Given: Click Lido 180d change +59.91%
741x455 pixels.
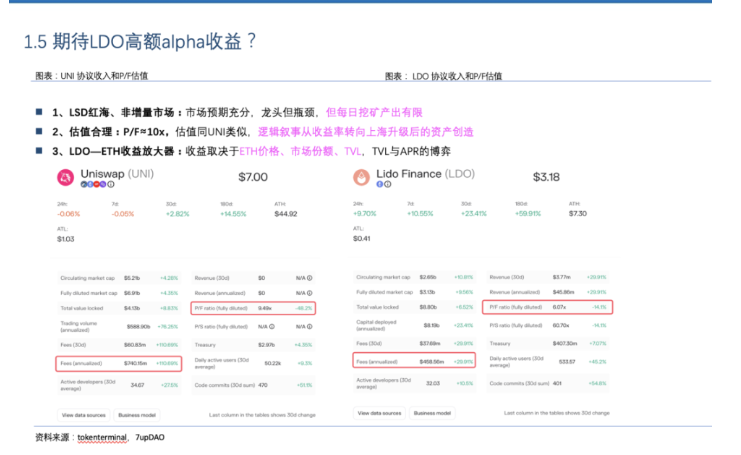Looking at the screenshot, I should (x=528, y=214).
